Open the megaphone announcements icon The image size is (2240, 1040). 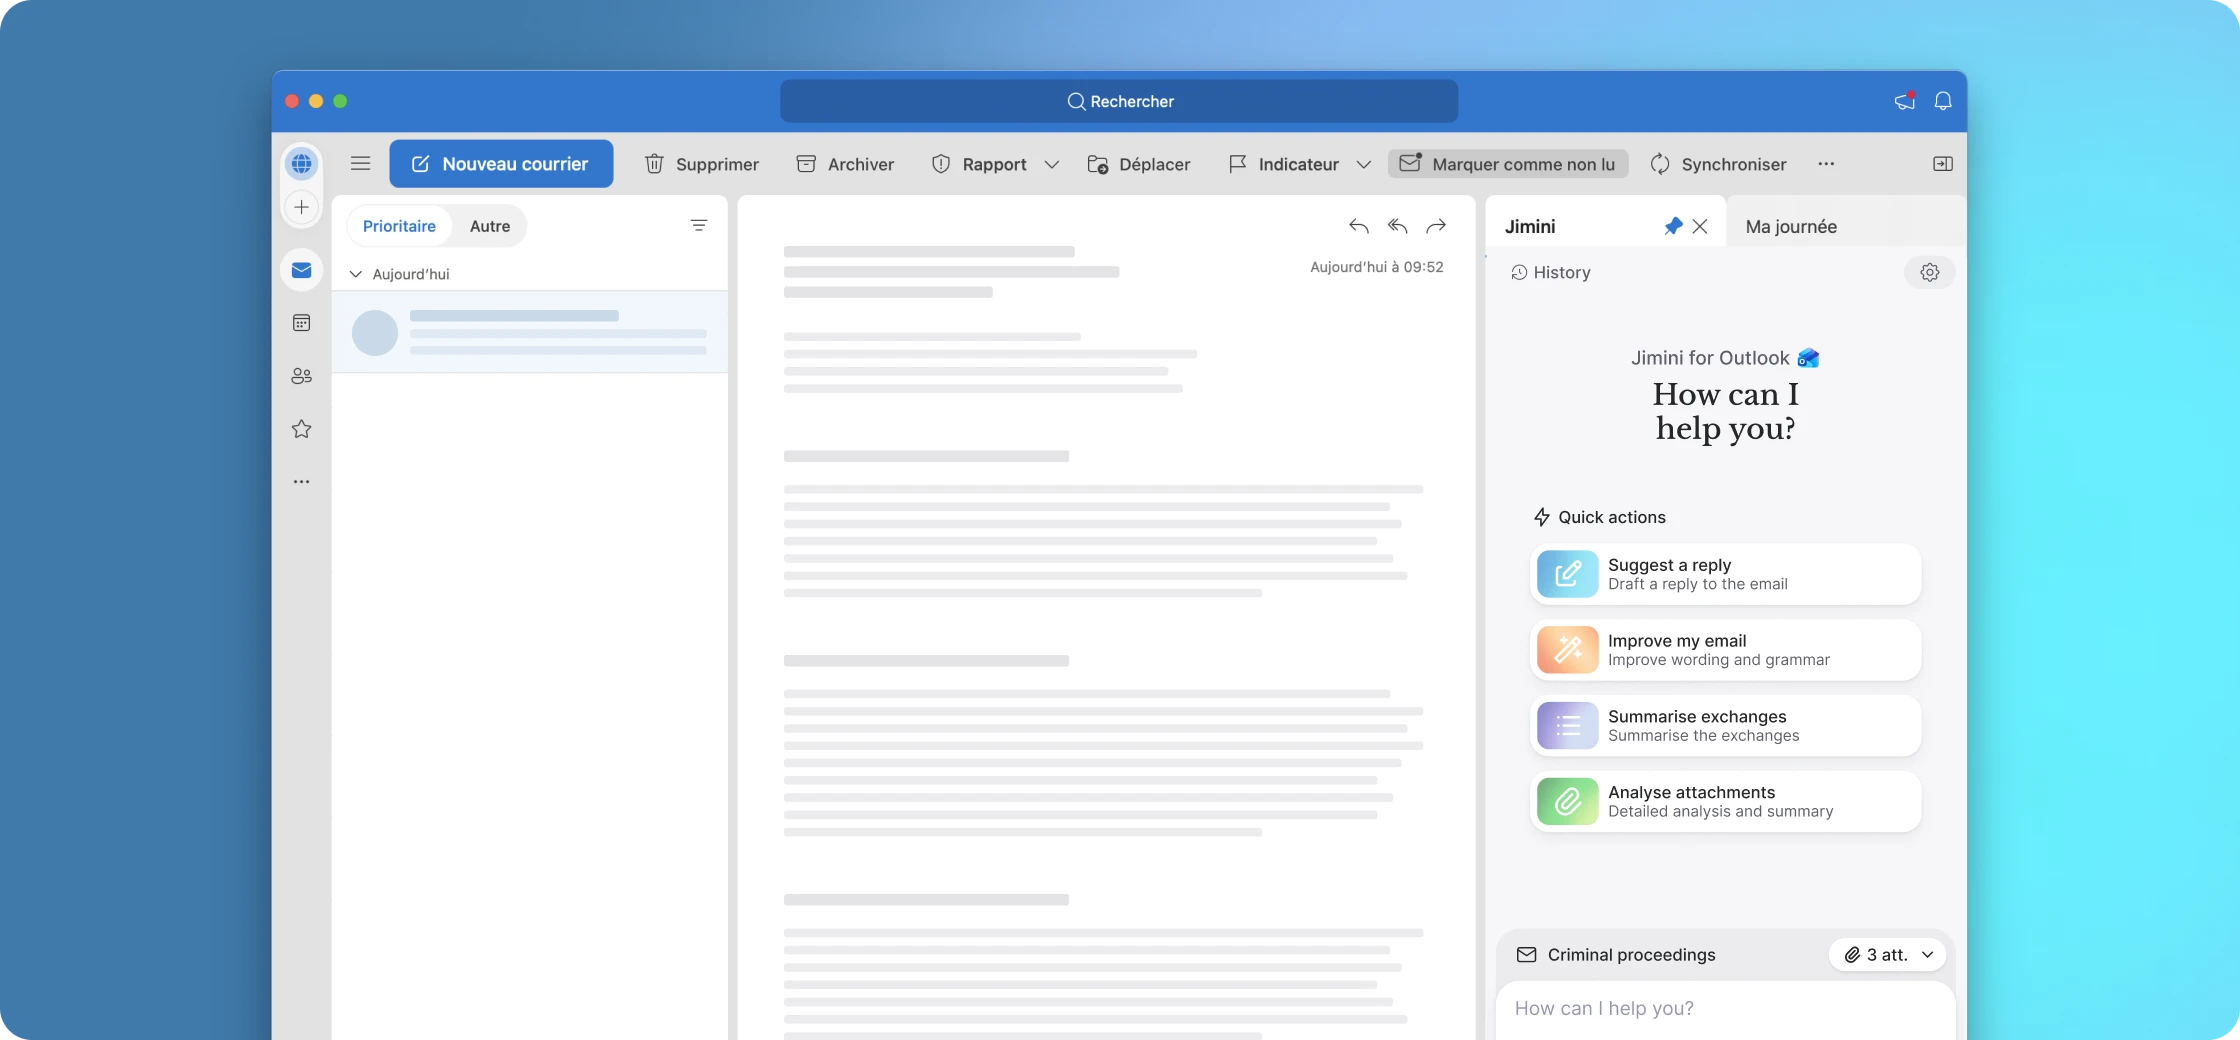tap(1905, 101)
